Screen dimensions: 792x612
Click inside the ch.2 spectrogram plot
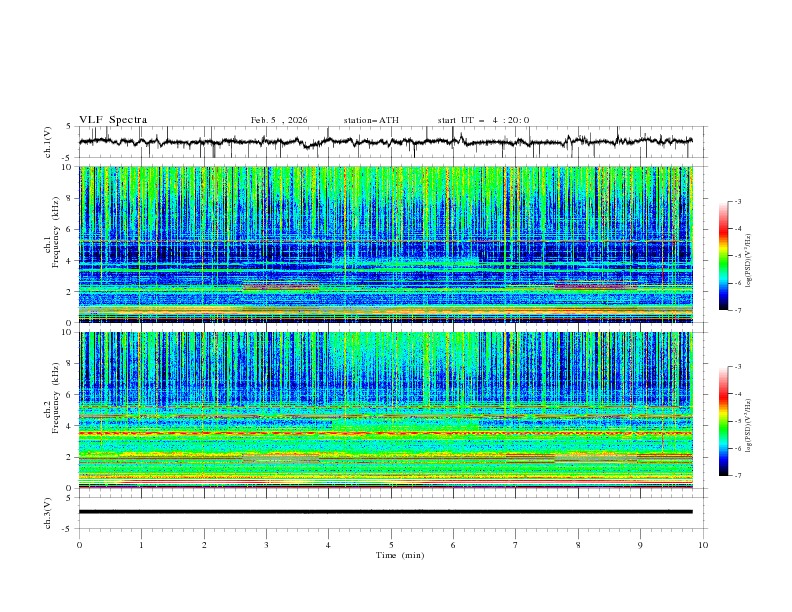coord(386,410)
